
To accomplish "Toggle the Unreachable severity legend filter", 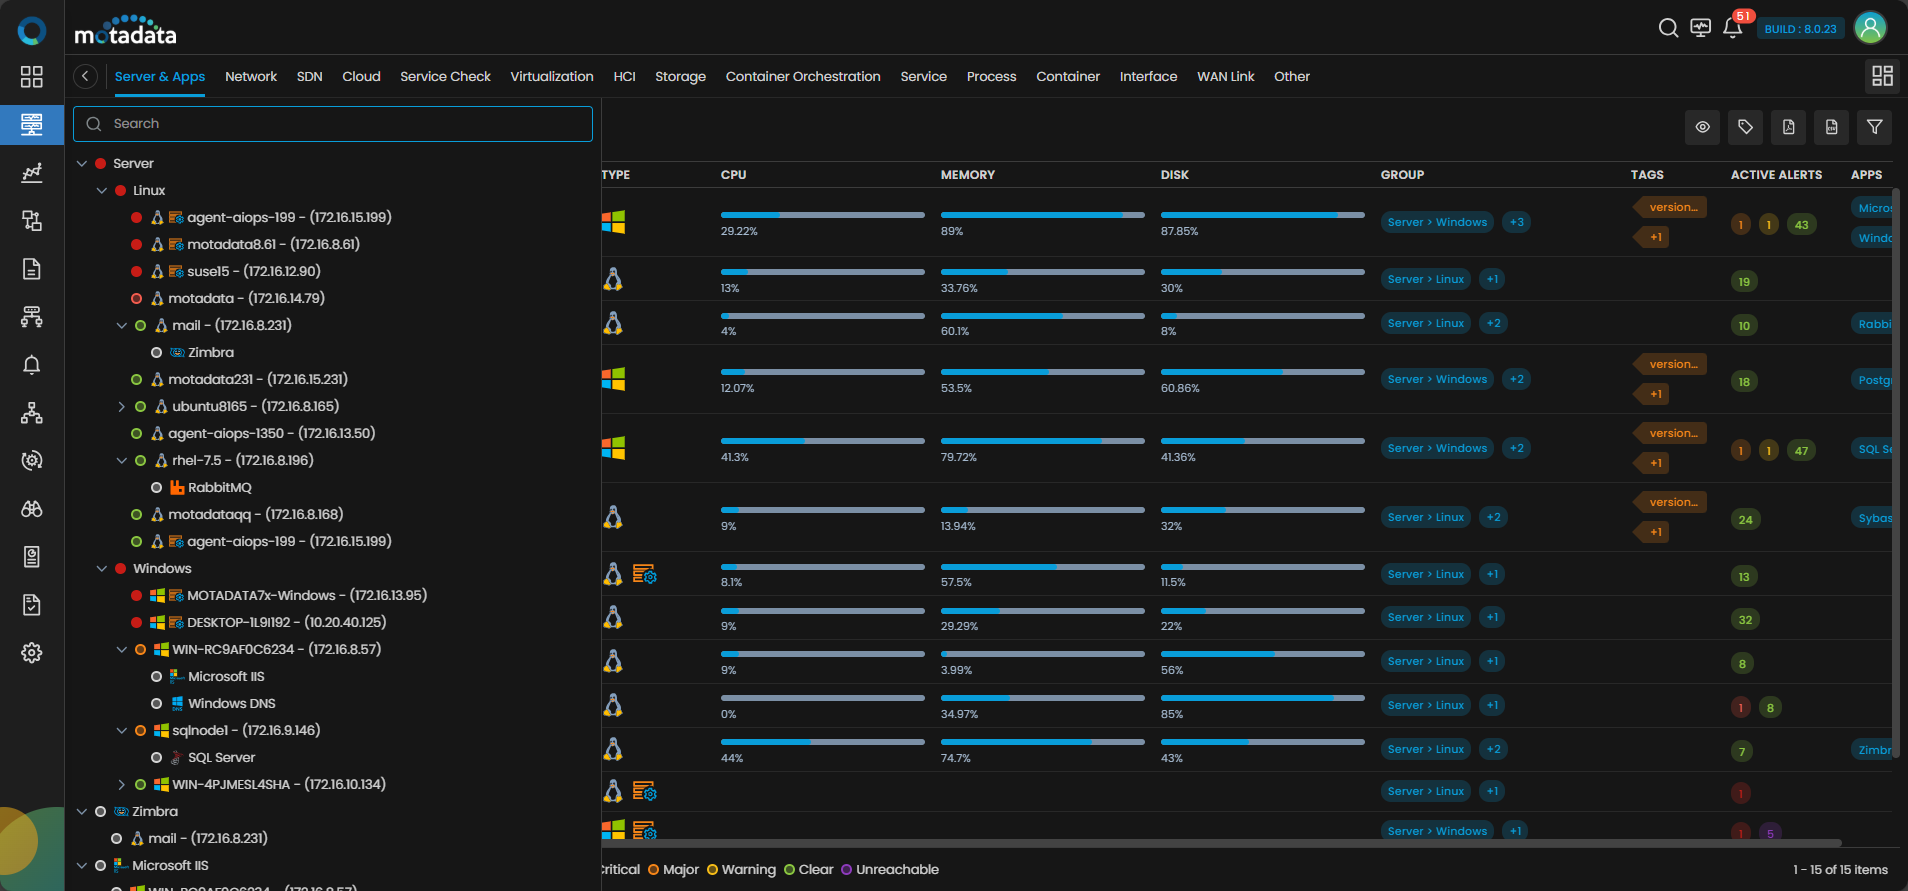I will point(890,869).
